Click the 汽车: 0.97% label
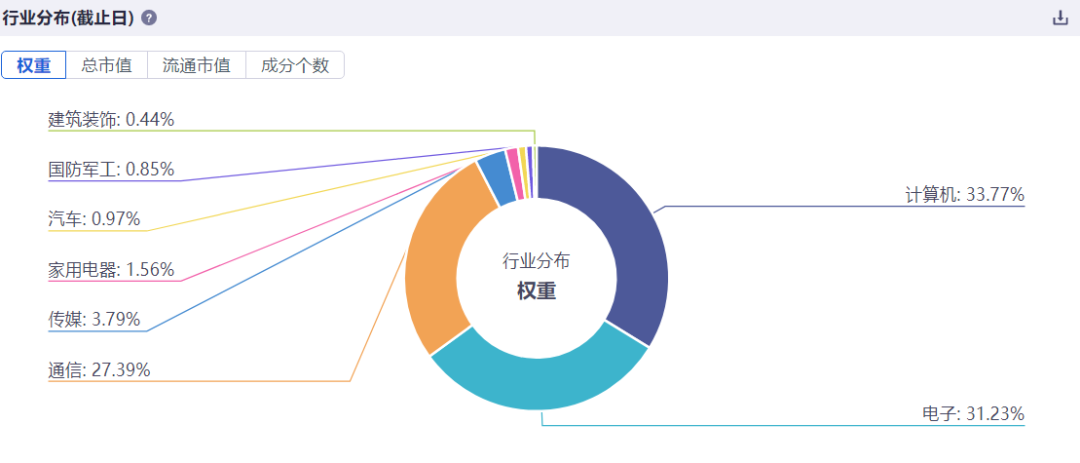Viewport: 1080px width, 463px height. 94,219
